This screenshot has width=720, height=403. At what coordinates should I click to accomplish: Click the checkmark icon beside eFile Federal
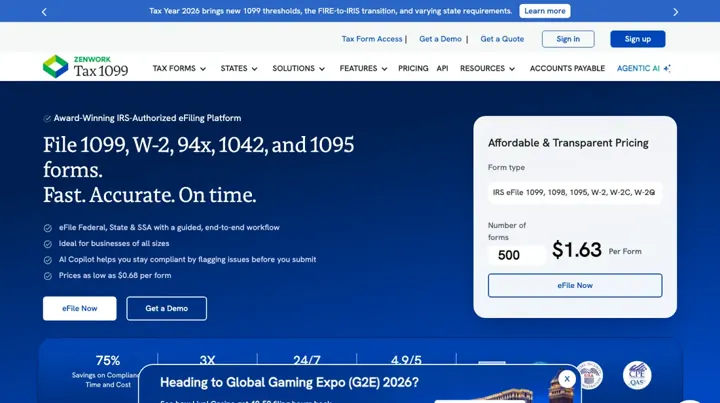pyautogui.click(x=48, y=228)
